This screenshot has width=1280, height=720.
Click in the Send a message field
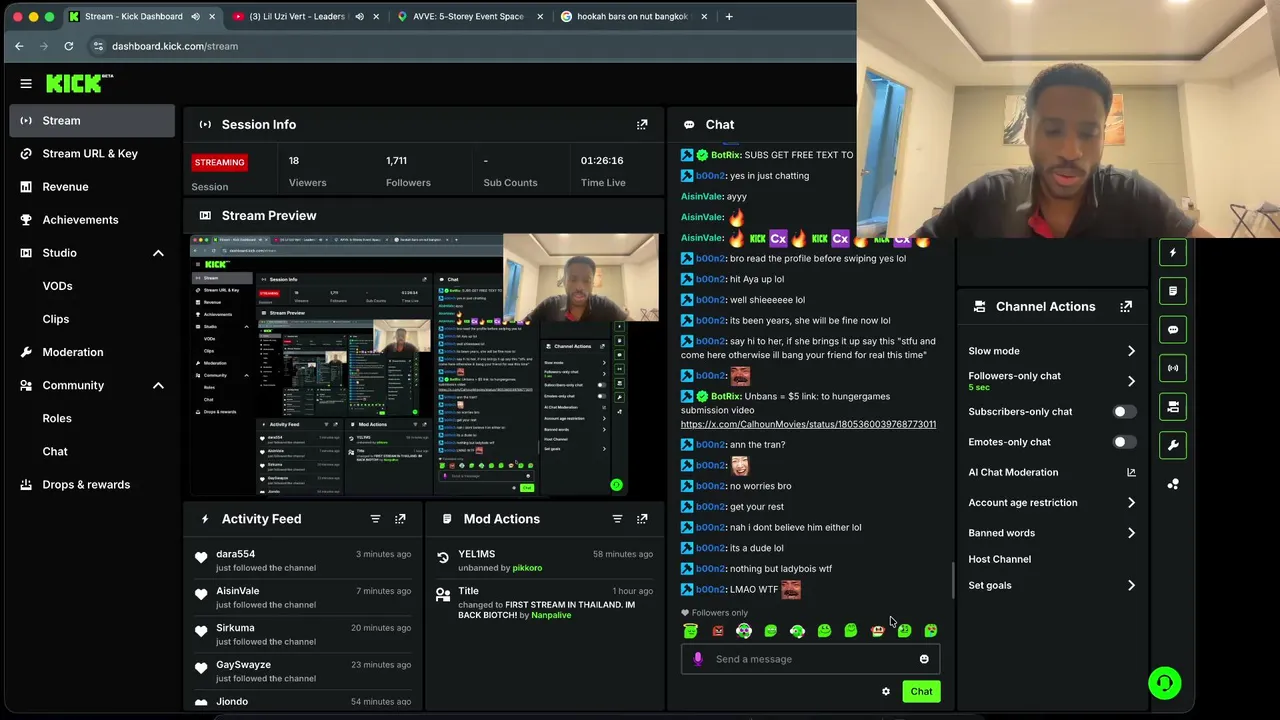pos(810,659)
